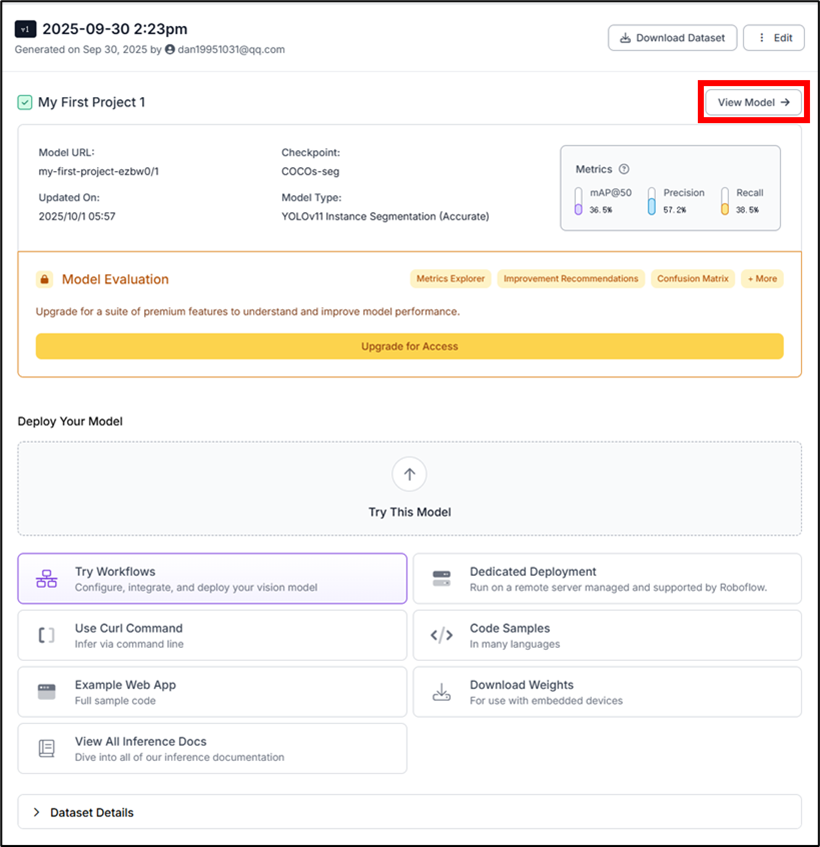The width and height of the screenshot is (820, 847).
Task: Click the Recall metric bar
Action: 725,201
